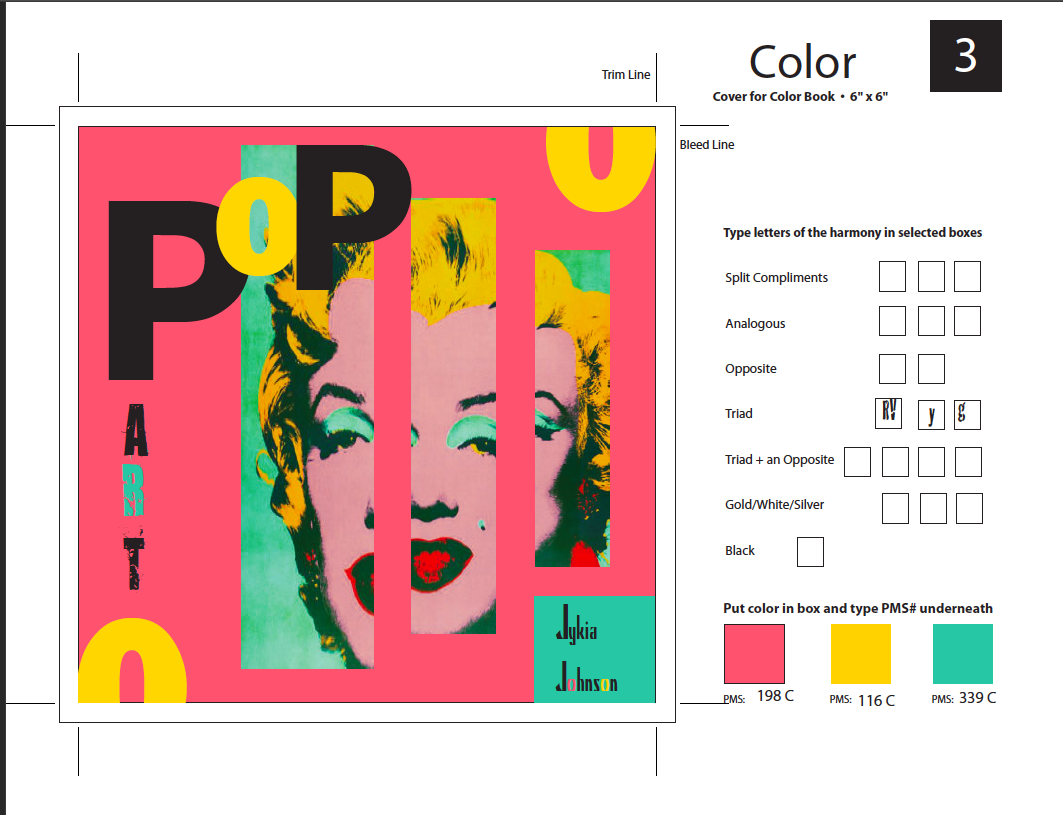1063x815 pixels.
Task: Check the box next to Black
Action: coord(810,552)
